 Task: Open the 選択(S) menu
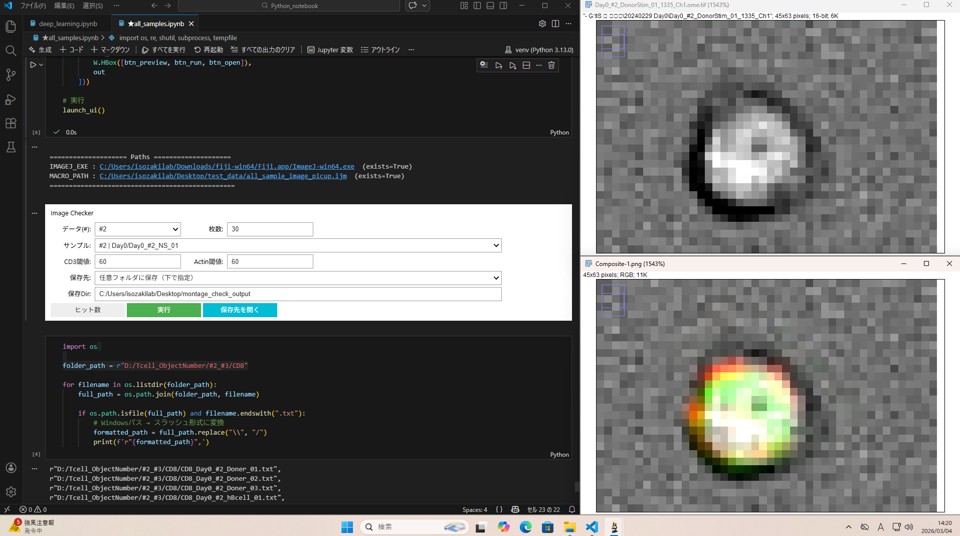[92, 6]
